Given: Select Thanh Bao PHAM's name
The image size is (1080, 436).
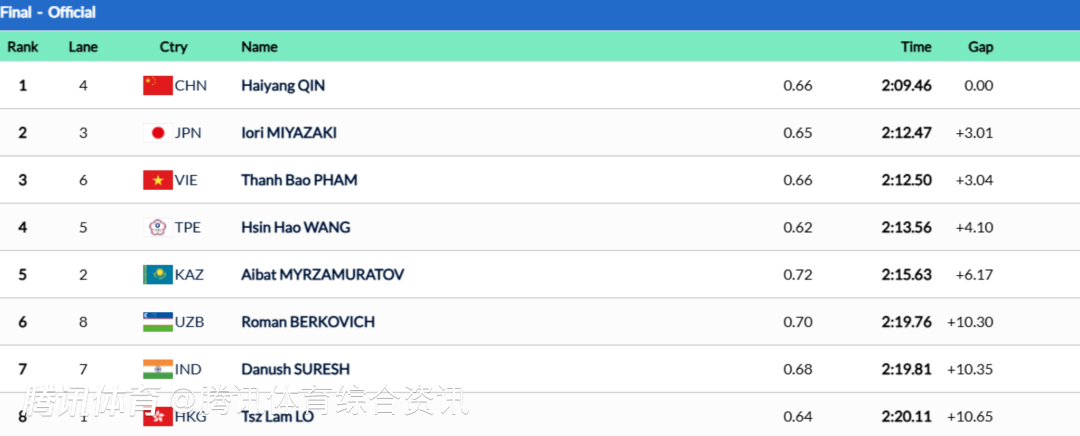Looking at the screenshot, I should click(x=299, y=180).
